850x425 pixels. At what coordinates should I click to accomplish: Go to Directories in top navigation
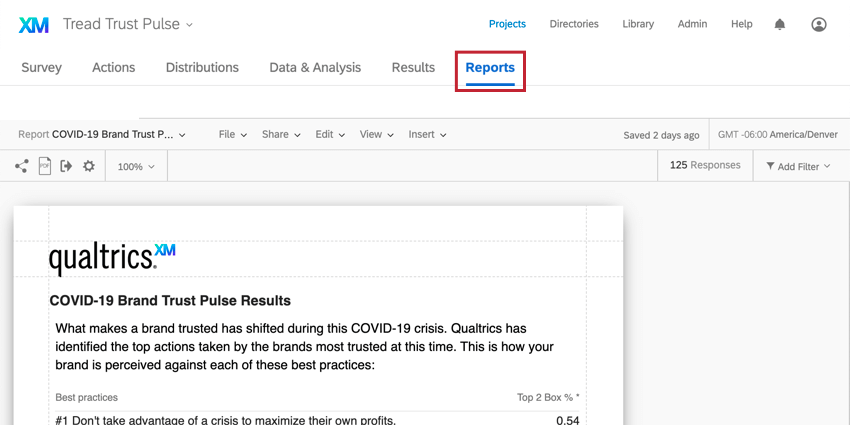pos(574,24)
